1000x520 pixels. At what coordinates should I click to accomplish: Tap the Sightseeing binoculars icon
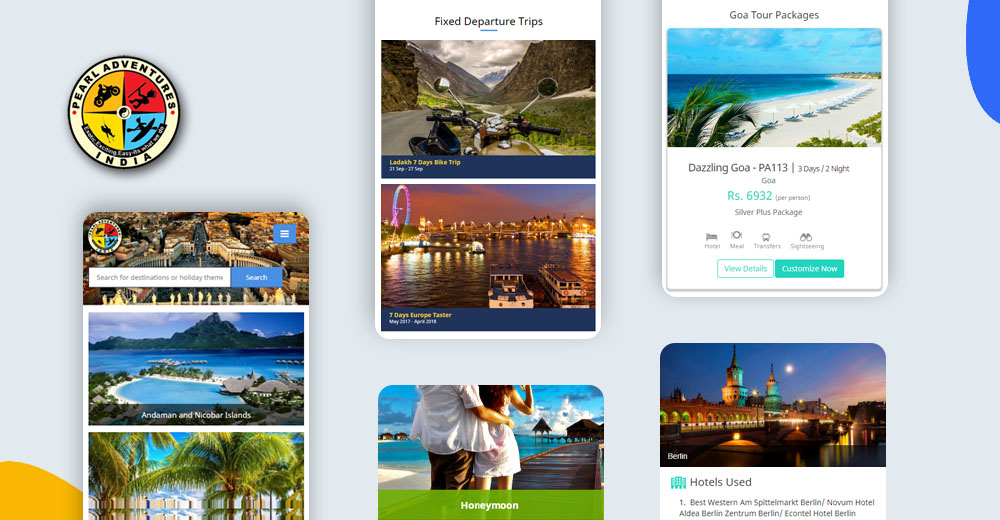(806, 236)
